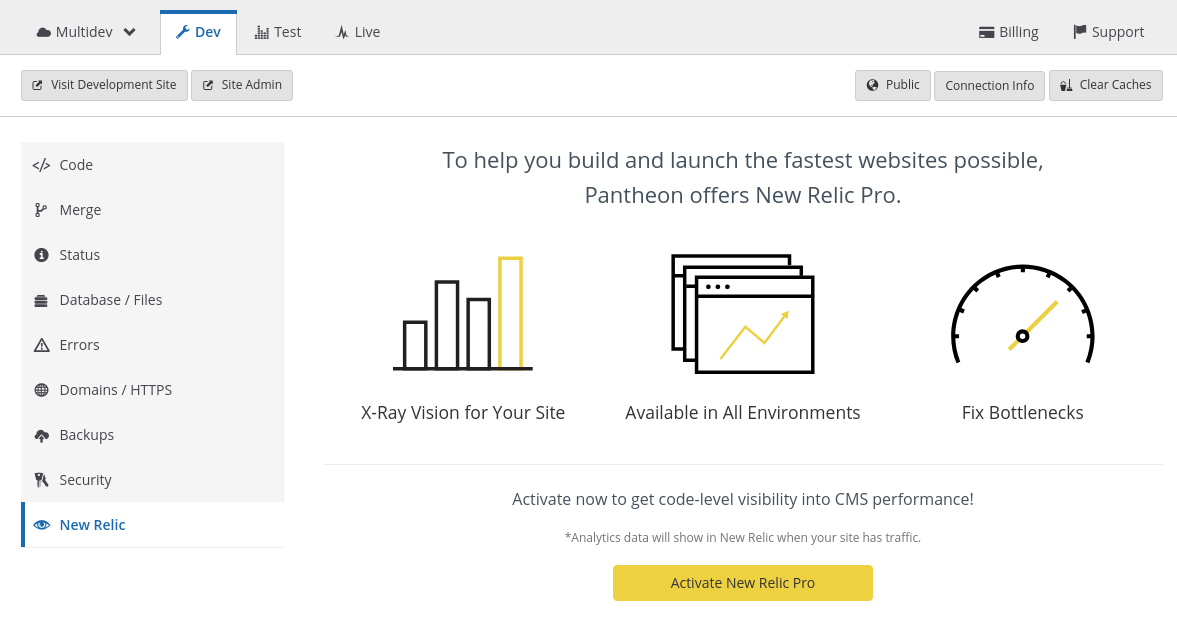This screenshot has width=1177, height=635.
Task: Click the Clear Caches button
Action: click(1105, 85)
